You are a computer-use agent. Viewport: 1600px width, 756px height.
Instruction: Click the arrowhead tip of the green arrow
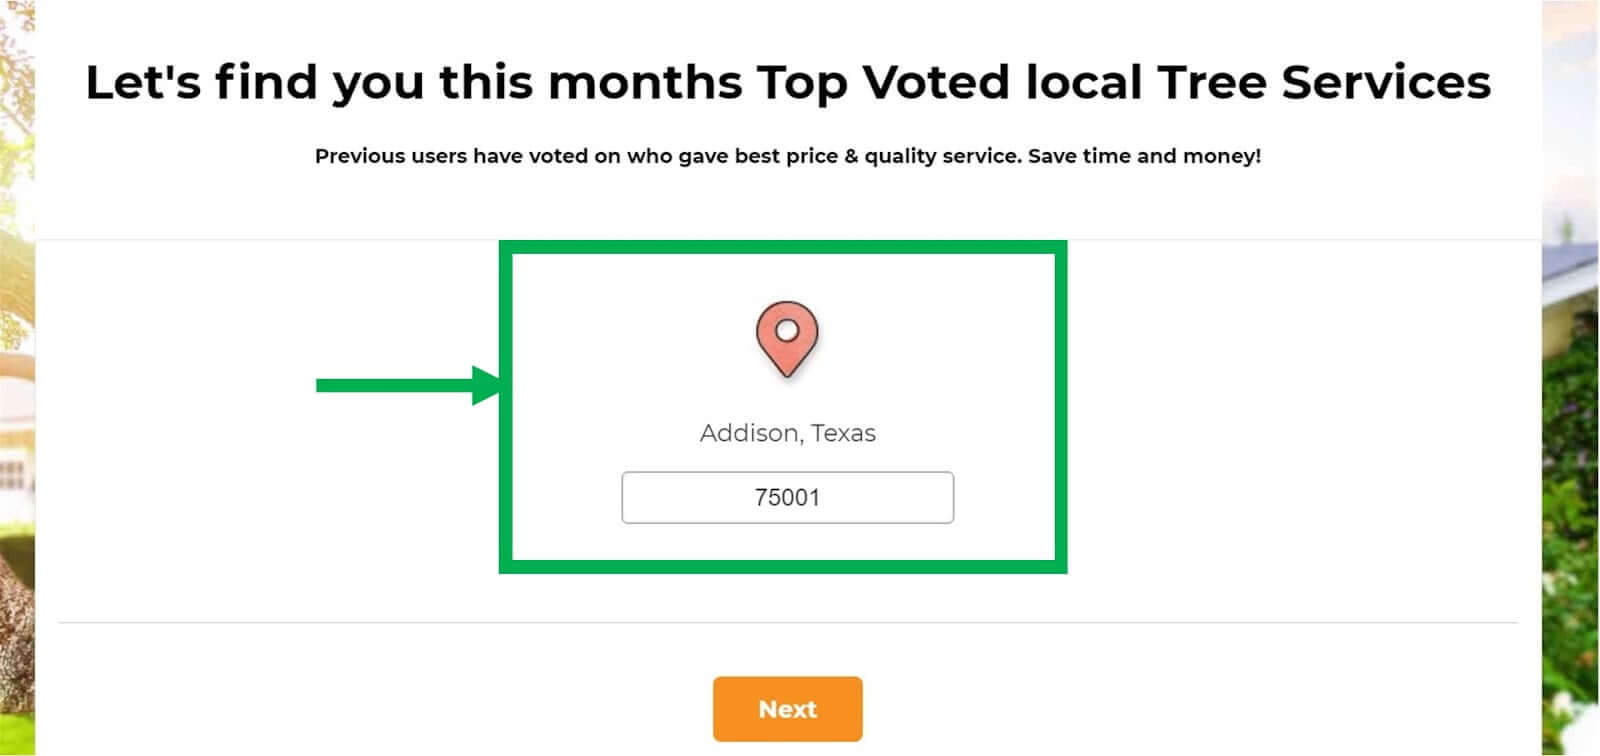point(497,386)
